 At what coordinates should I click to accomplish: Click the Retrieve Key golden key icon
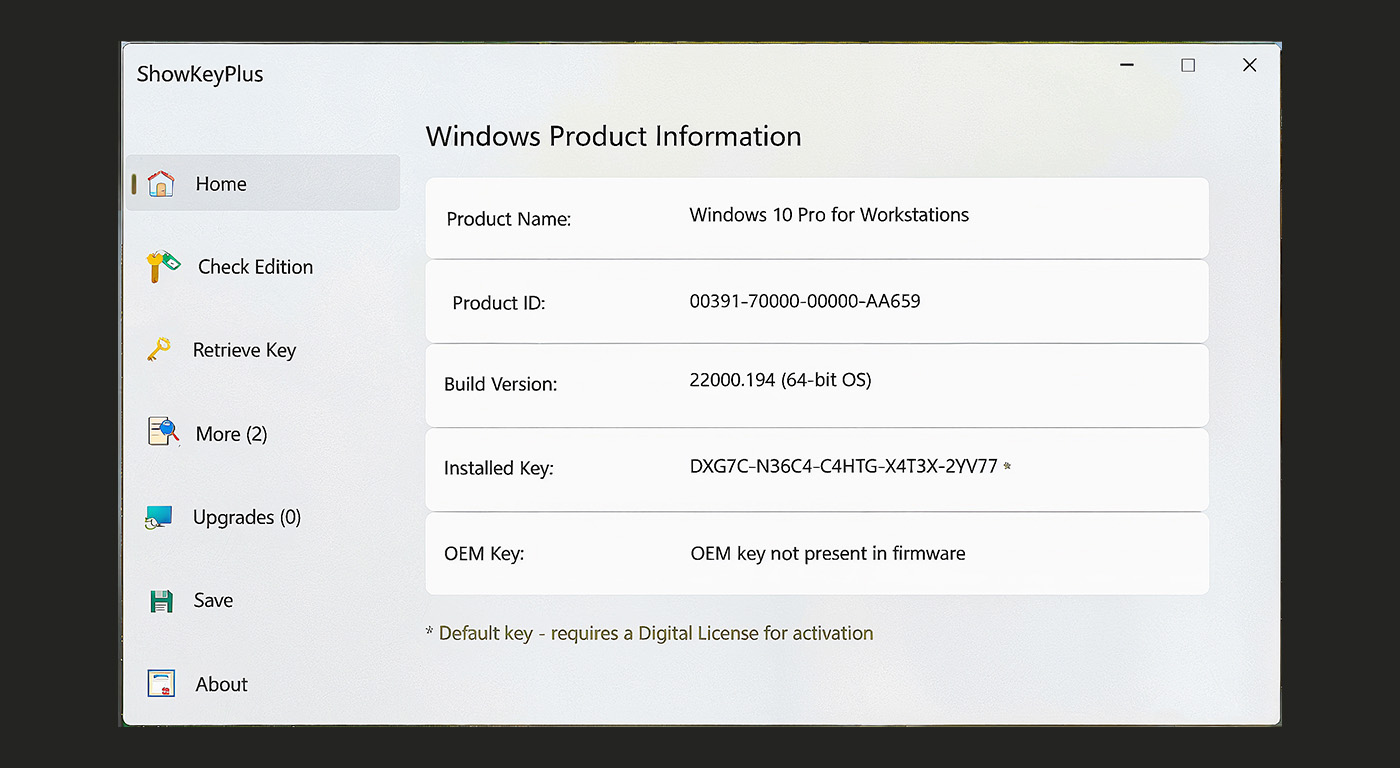tap(158, 350)
